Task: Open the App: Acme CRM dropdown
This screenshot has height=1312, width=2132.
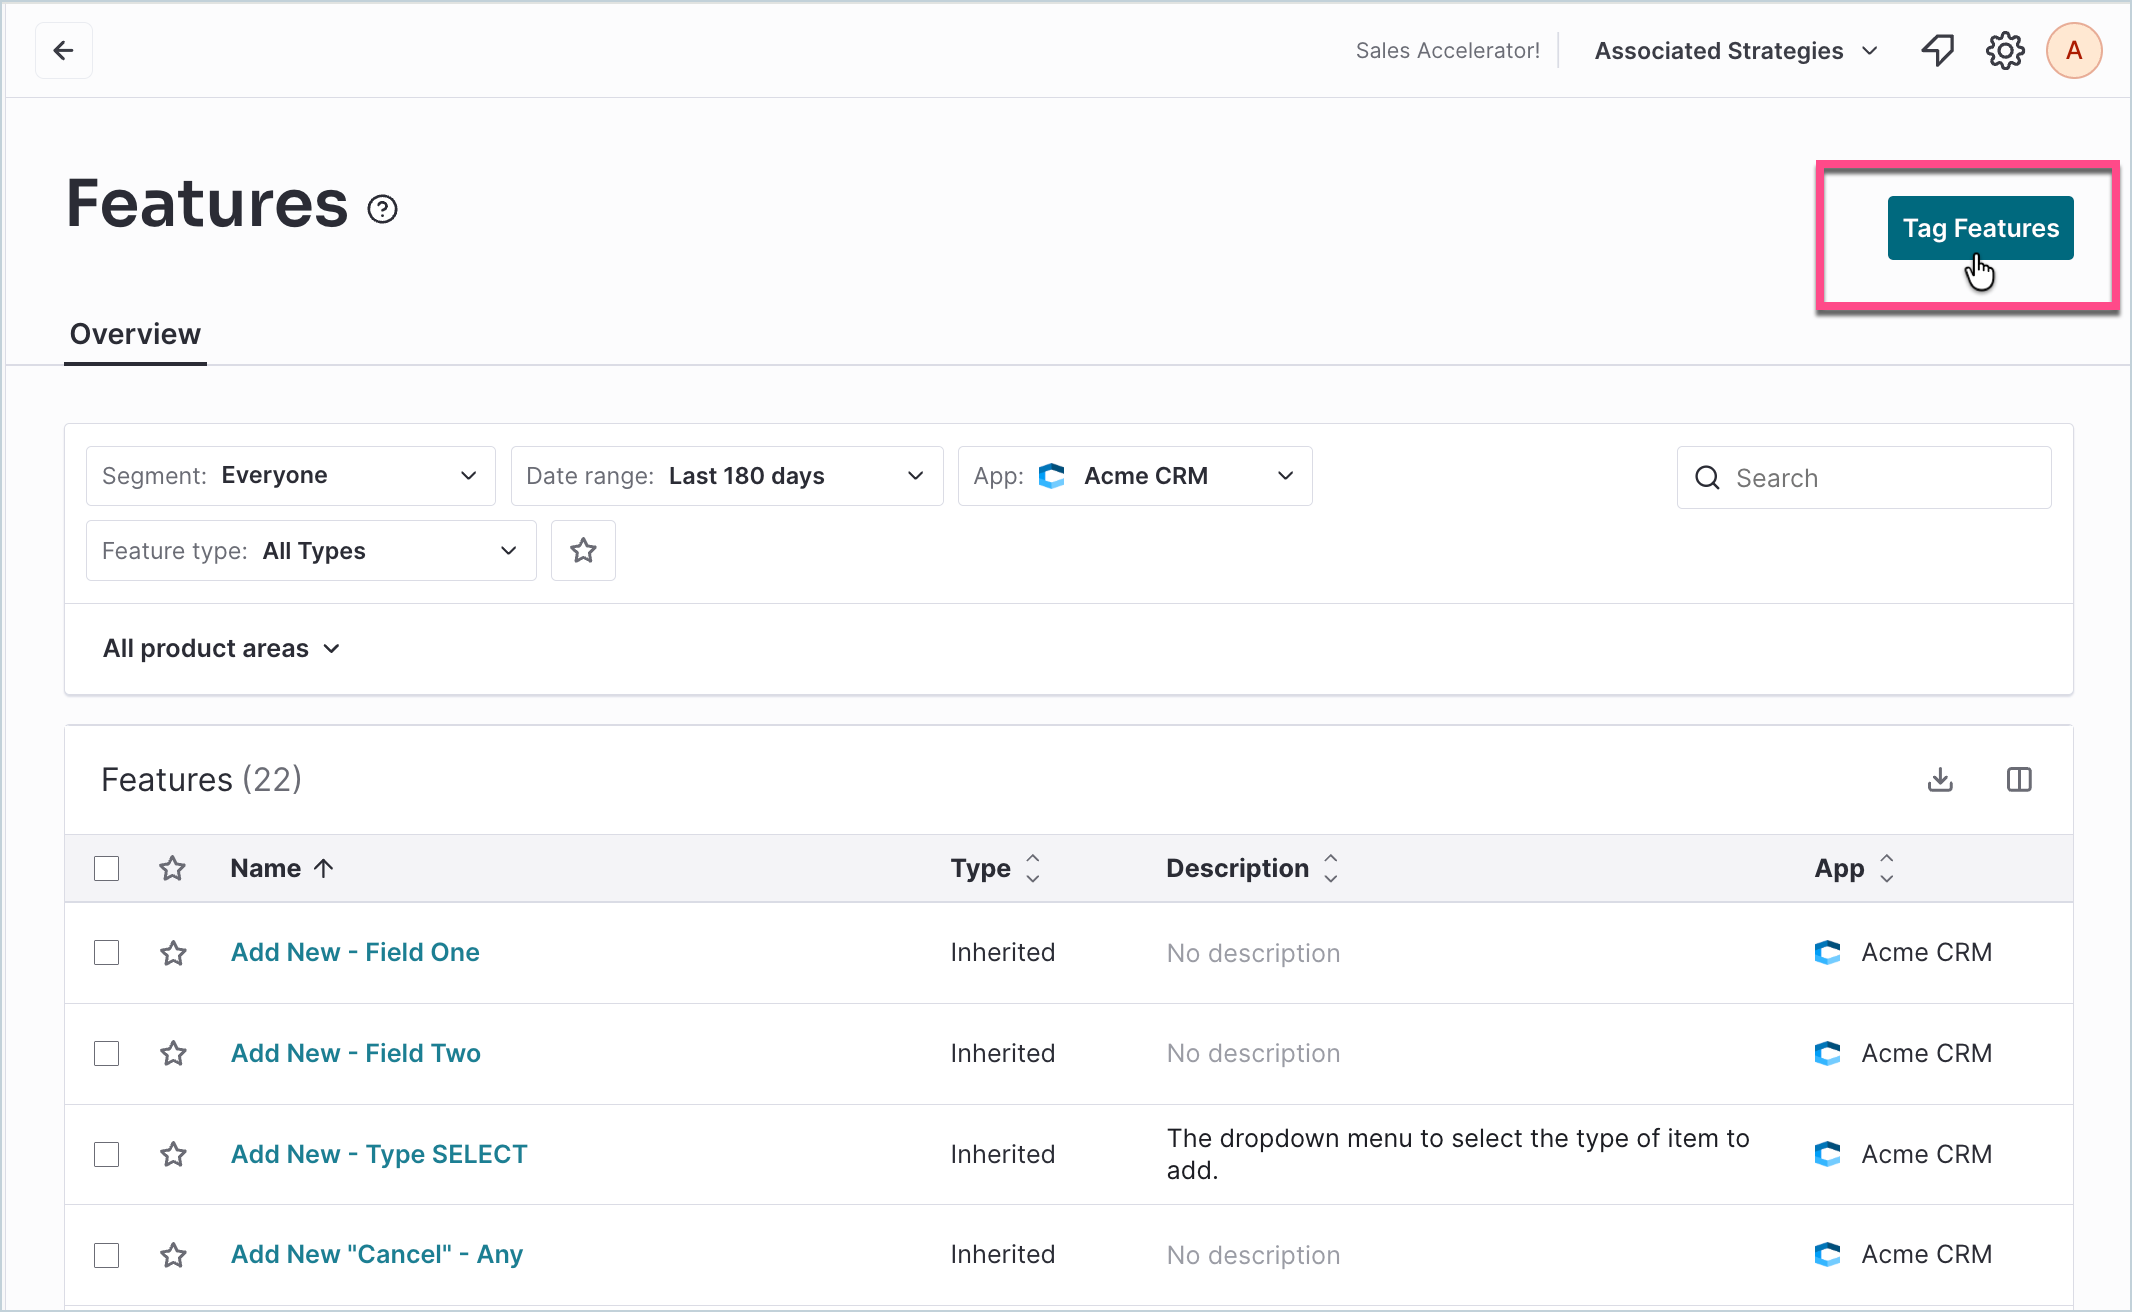Action: (x=1135, y=476)
